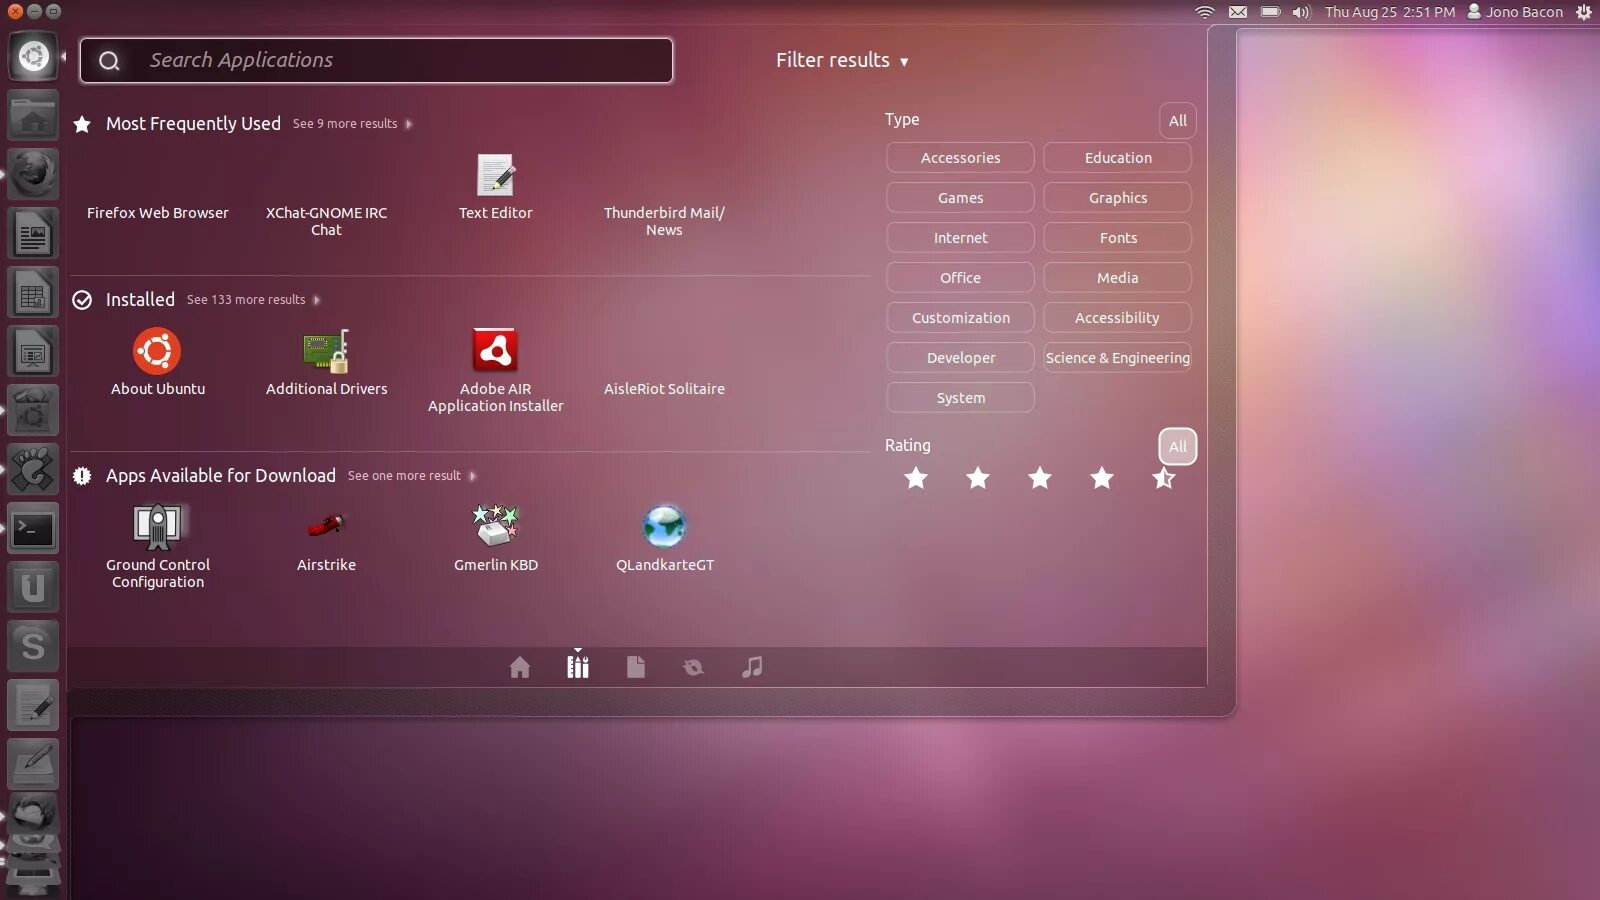Set rating filter to three stars
1600x900 pixels.
[x=1040, y=478]
